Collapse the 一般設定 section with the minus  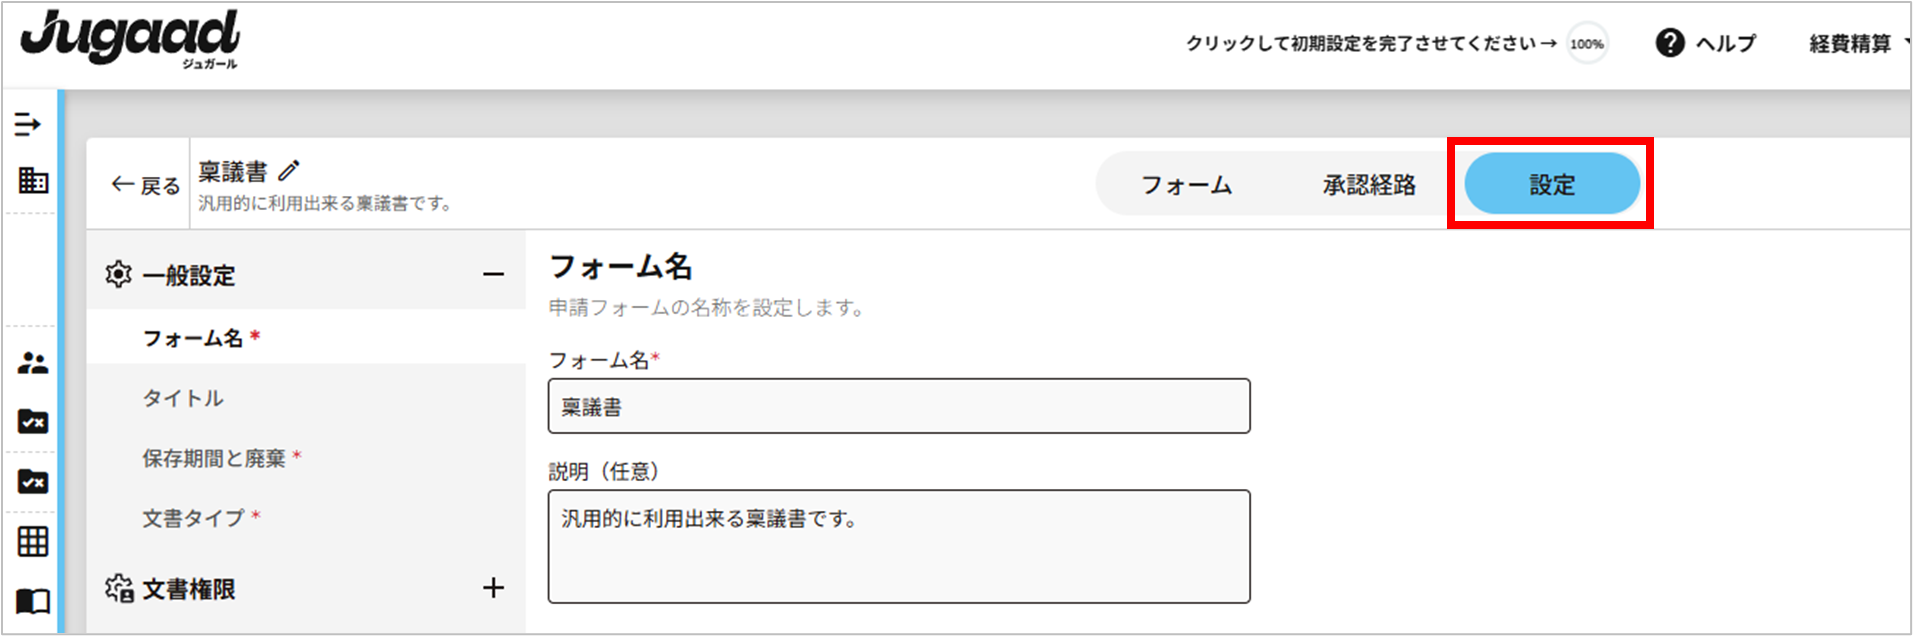(x=493, y=274)
